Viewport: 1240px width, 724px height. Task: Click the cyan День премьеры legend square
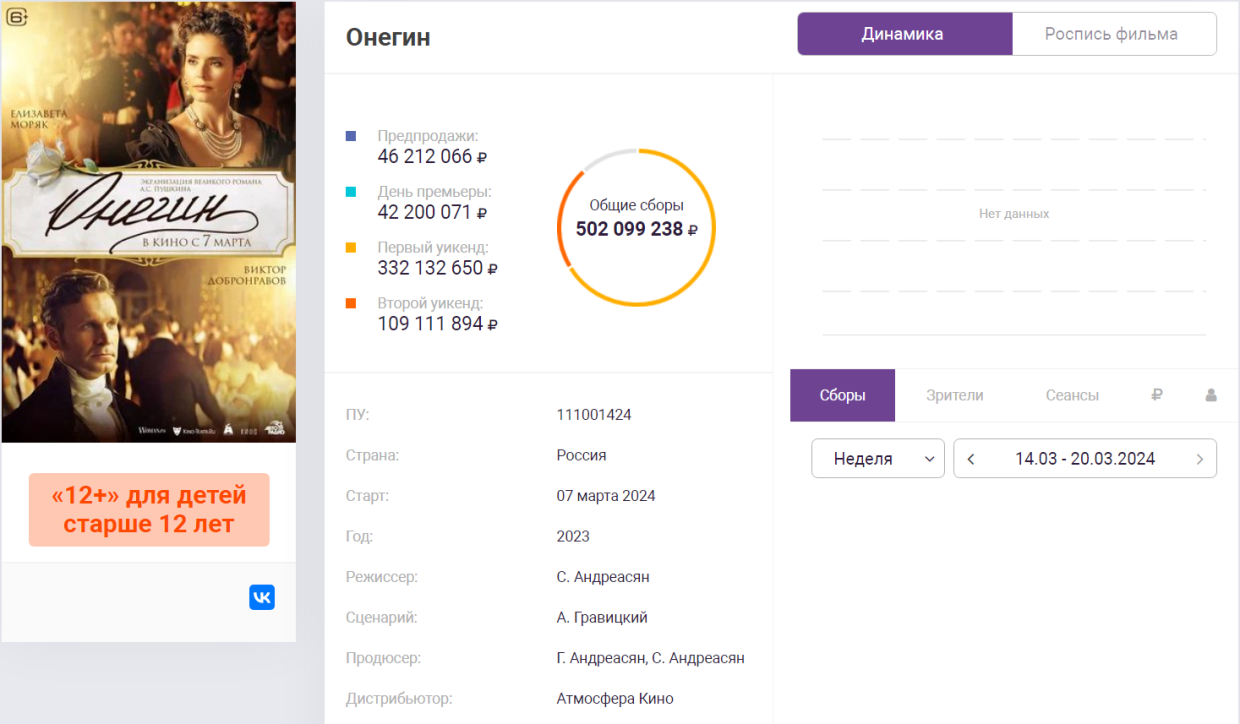tap(351, 191)
